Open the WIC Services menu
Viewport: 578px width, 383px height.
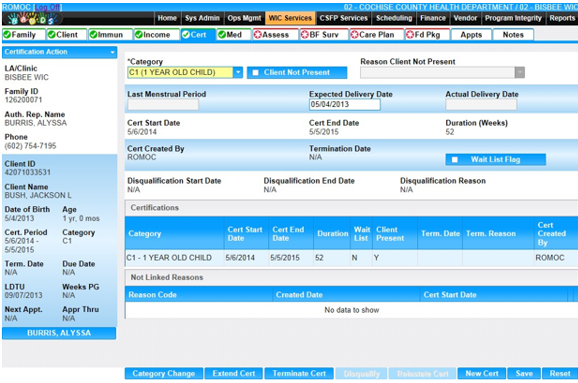pyautogui.click(x=290, y=18)
